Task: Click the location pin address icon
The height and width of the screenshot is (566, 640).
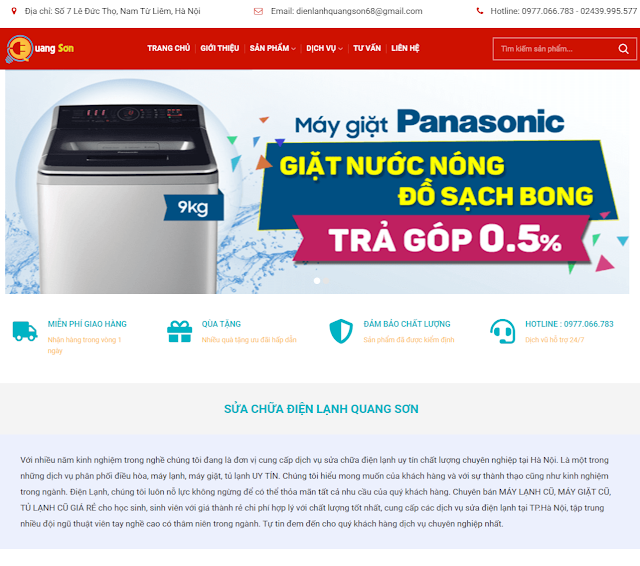Action: click(x=14, y=11)
